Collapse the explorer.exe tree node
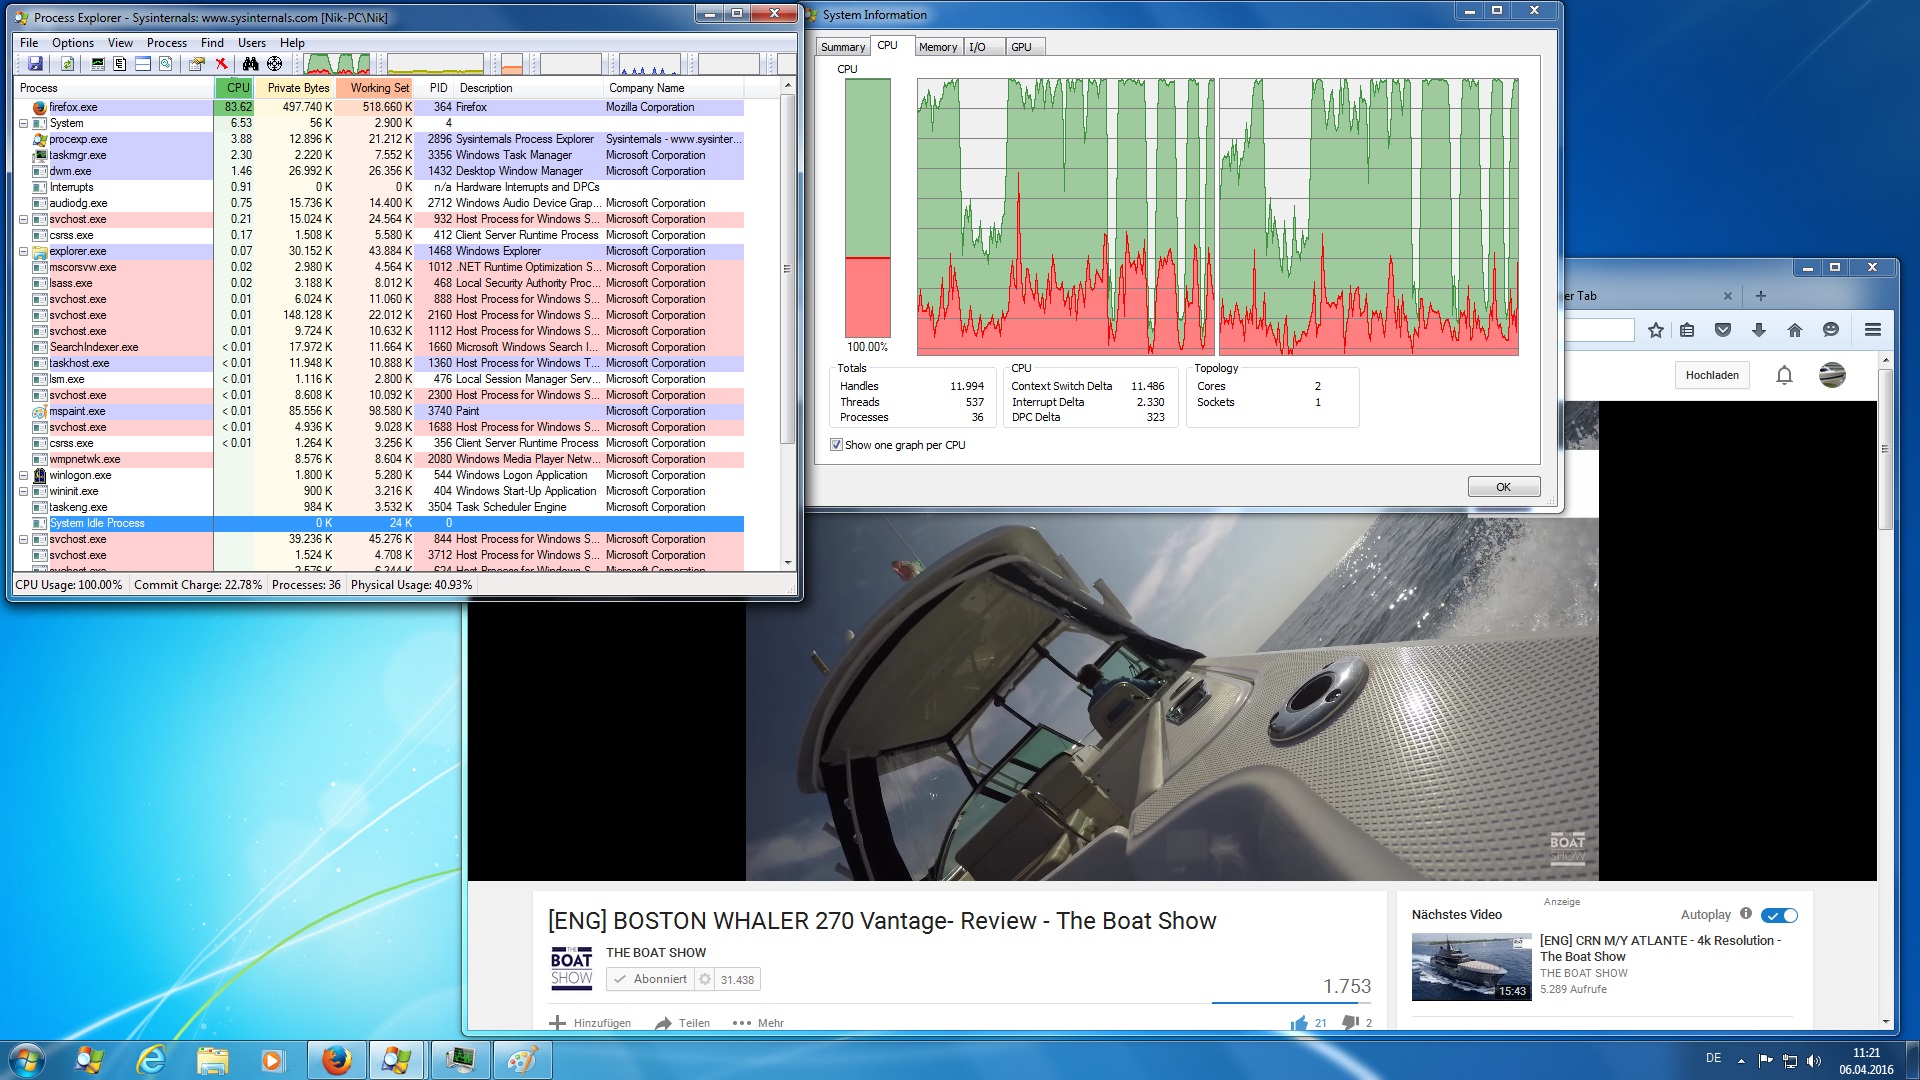The height and width of the screenshot is (1080, 1920). [23, 251]
